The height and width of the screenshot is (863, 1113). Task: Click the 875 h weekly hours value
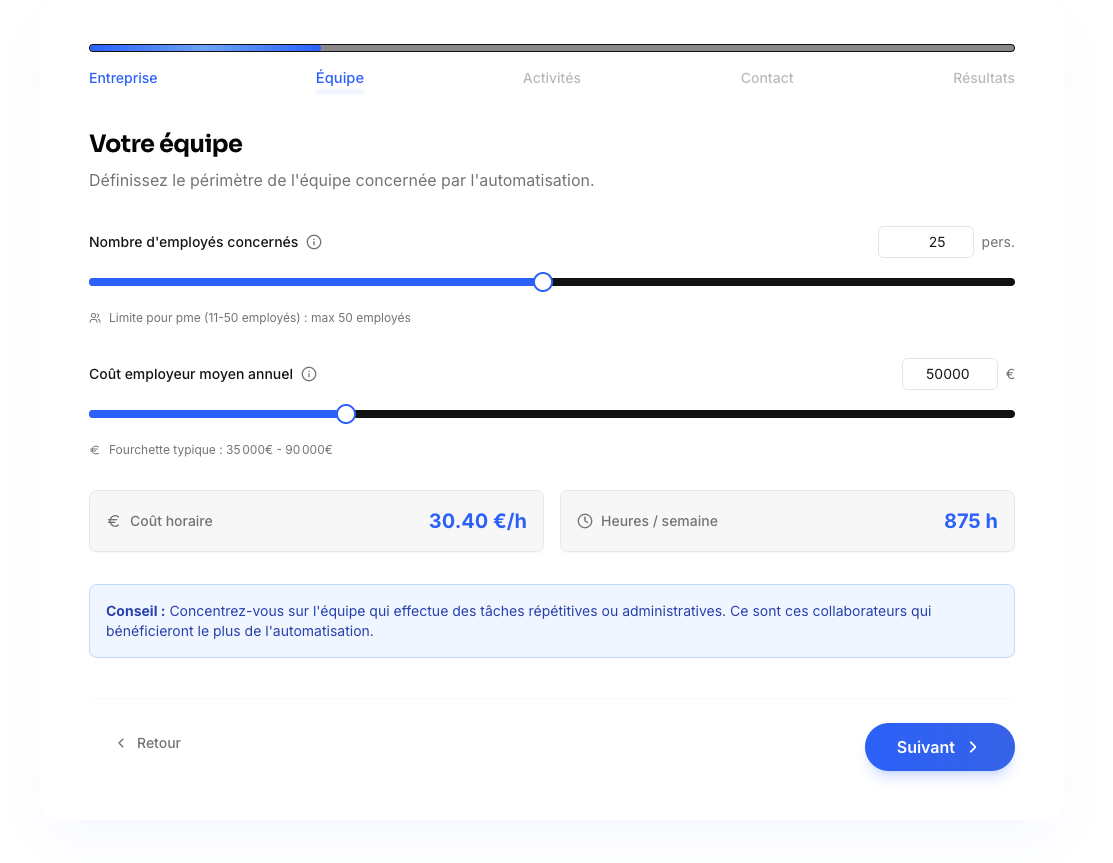coord(970,521)
